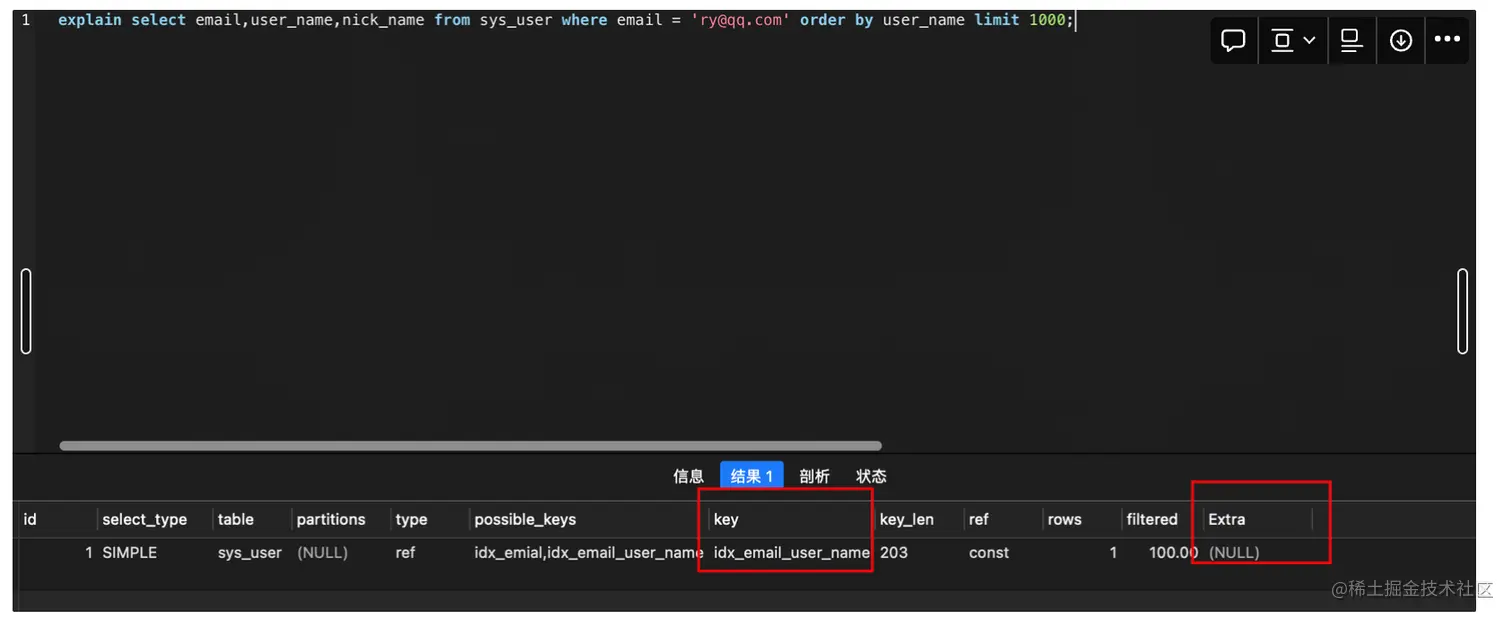Open the three-dot more options menu
The width and height of the screenshot is (1512, 619).
click(x=1447, y=40)
